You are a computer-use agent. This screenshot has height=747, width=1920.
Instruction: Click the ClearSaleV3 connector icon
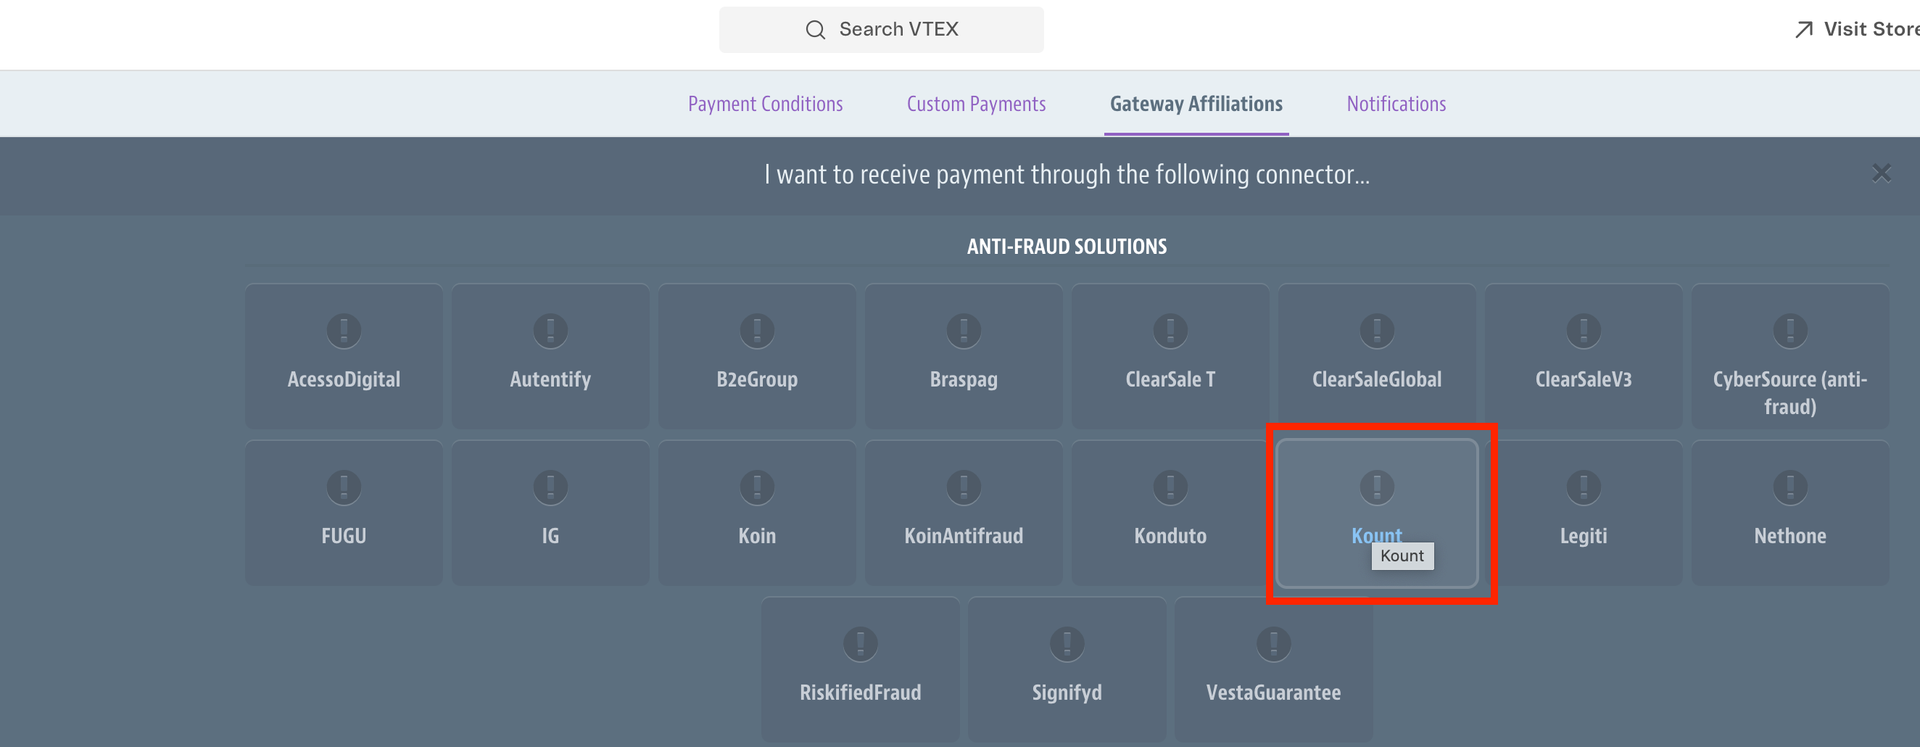pyautogui.click(x=1584, y=330)
